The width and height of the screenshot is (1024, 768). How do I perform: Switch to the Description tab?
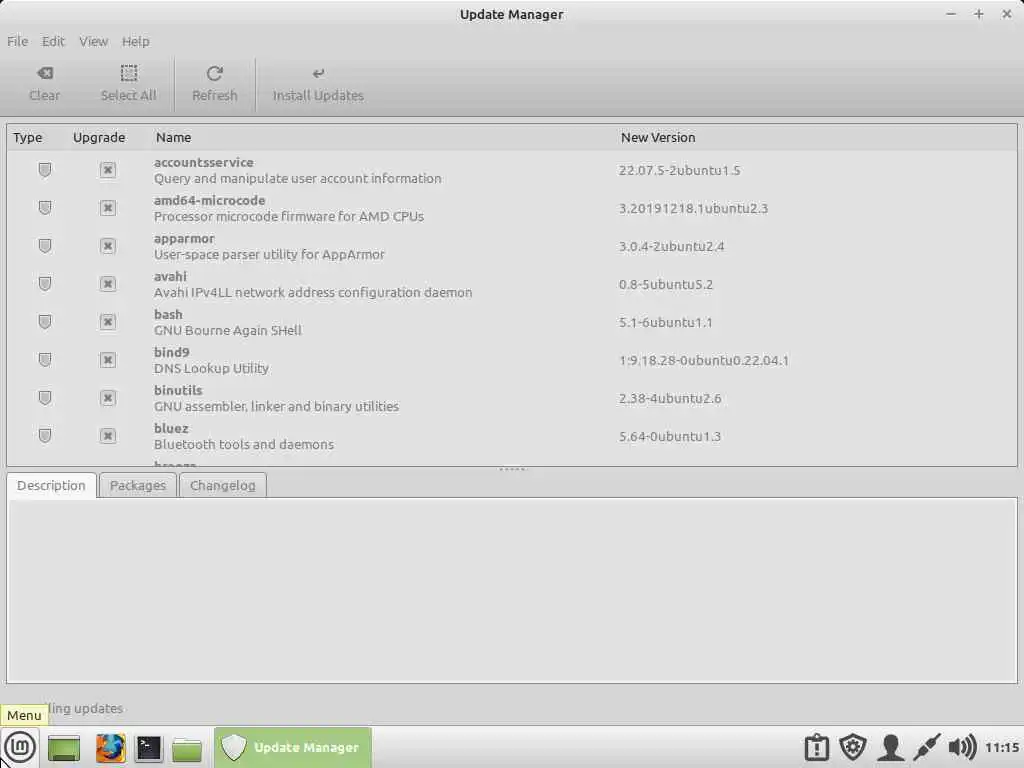point(52,485)
